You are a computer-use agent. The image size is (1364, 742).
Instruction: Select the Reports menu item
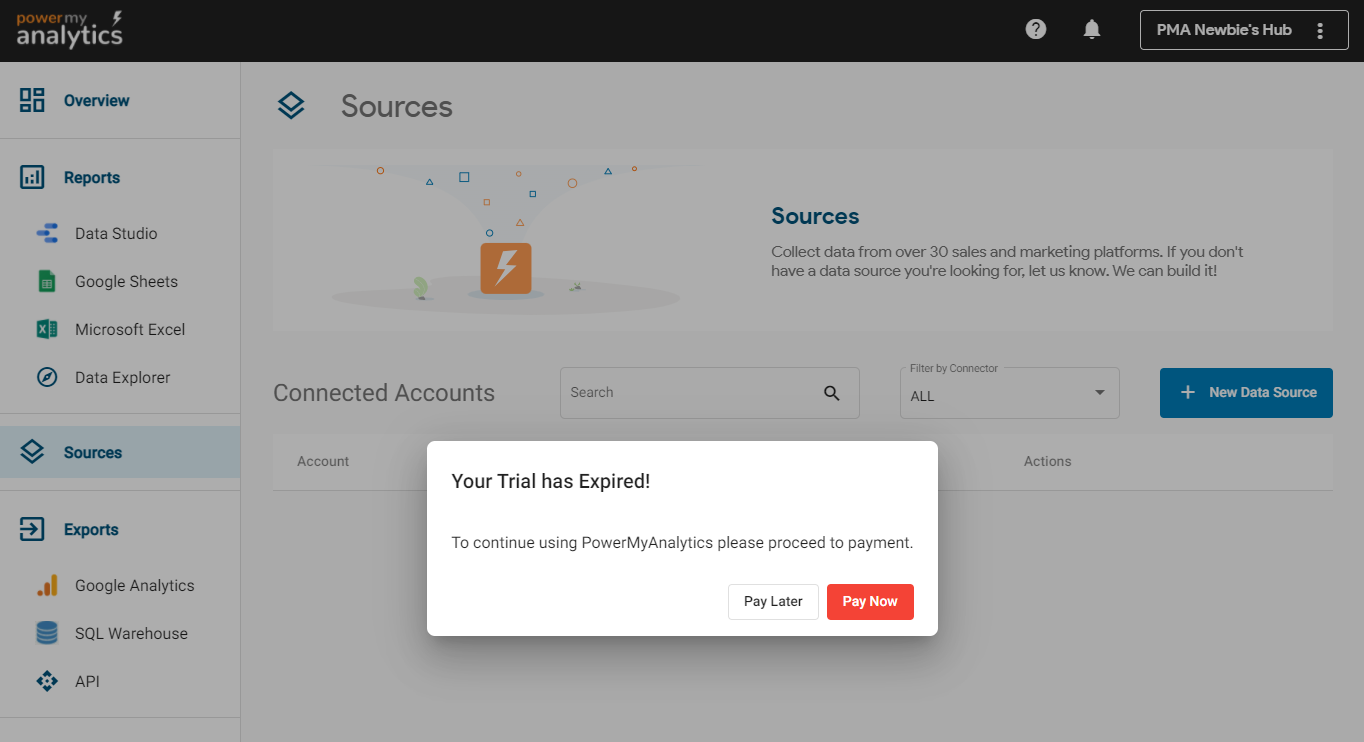pos(91,178)
